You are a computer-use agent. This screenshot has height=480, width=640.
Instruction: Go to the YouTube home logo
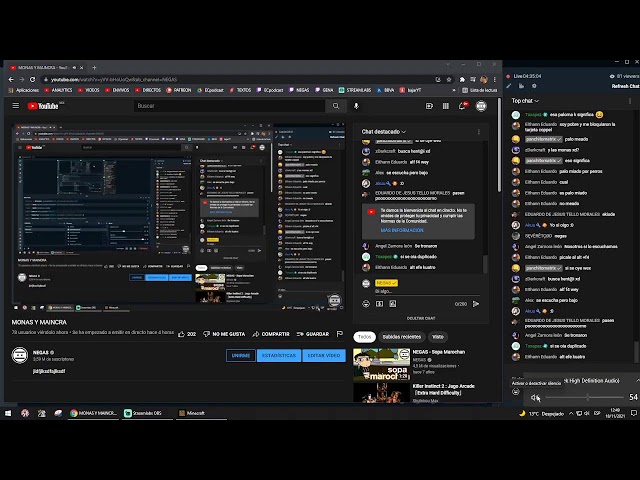point(43,106)
